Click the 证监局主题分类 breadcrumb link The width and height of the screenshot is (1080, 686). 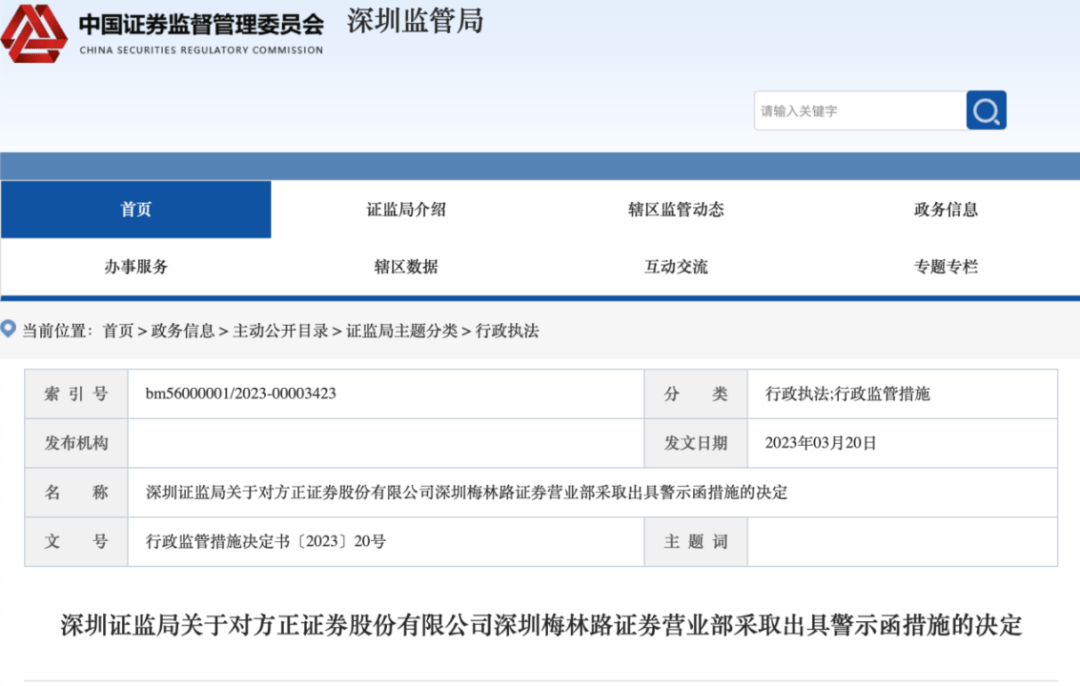click(402, 331)
